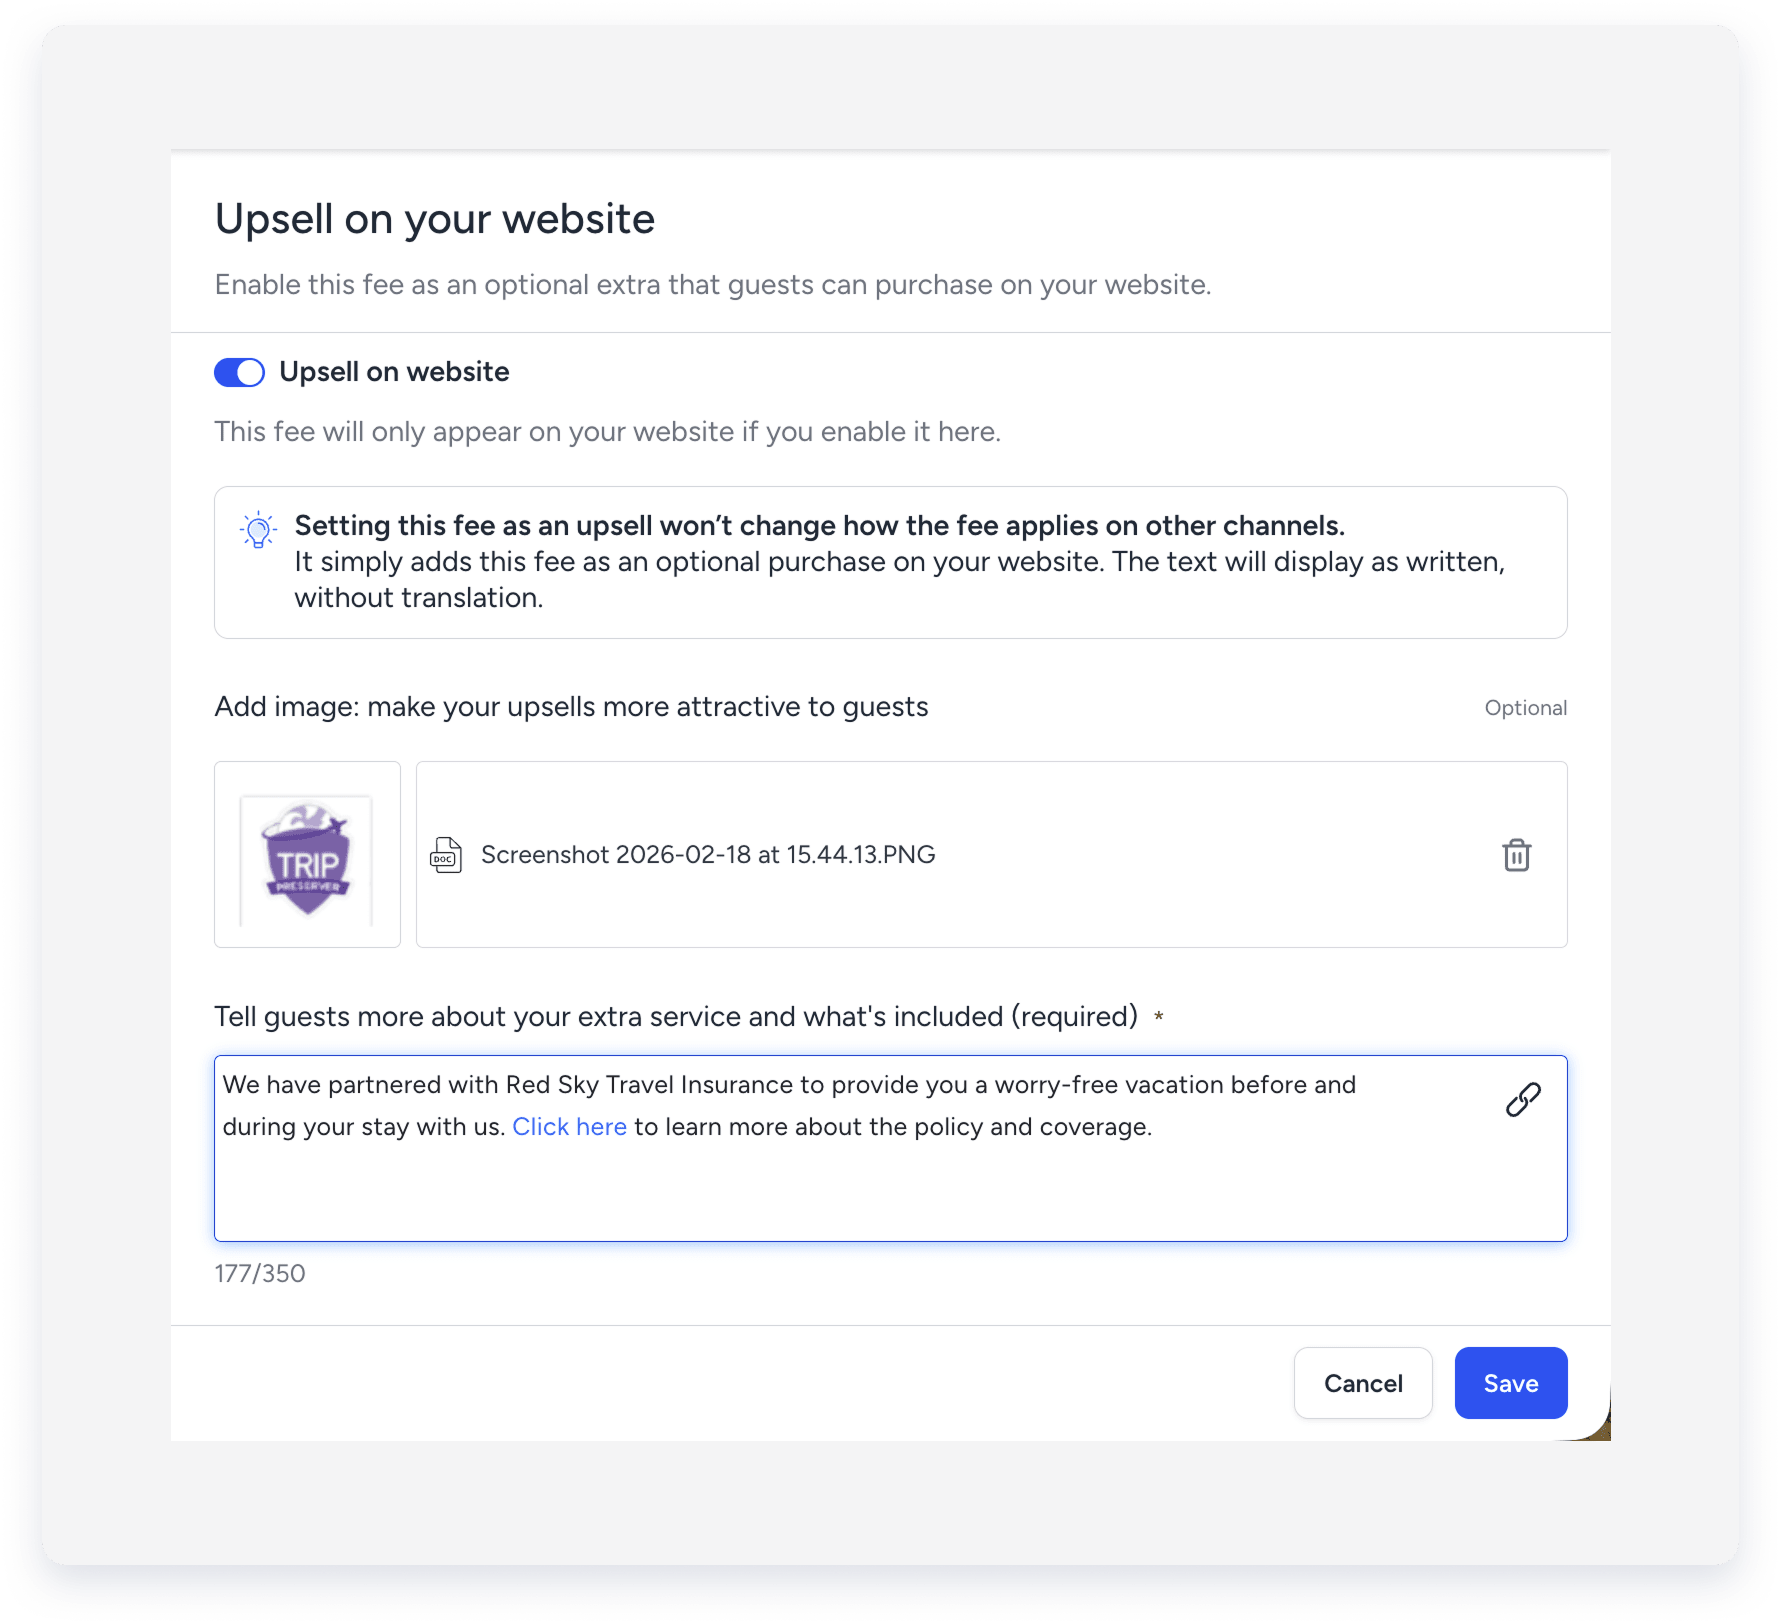Click 'This fee will only appear' helper text
1781x1624 pixels.
pos(607,432)
